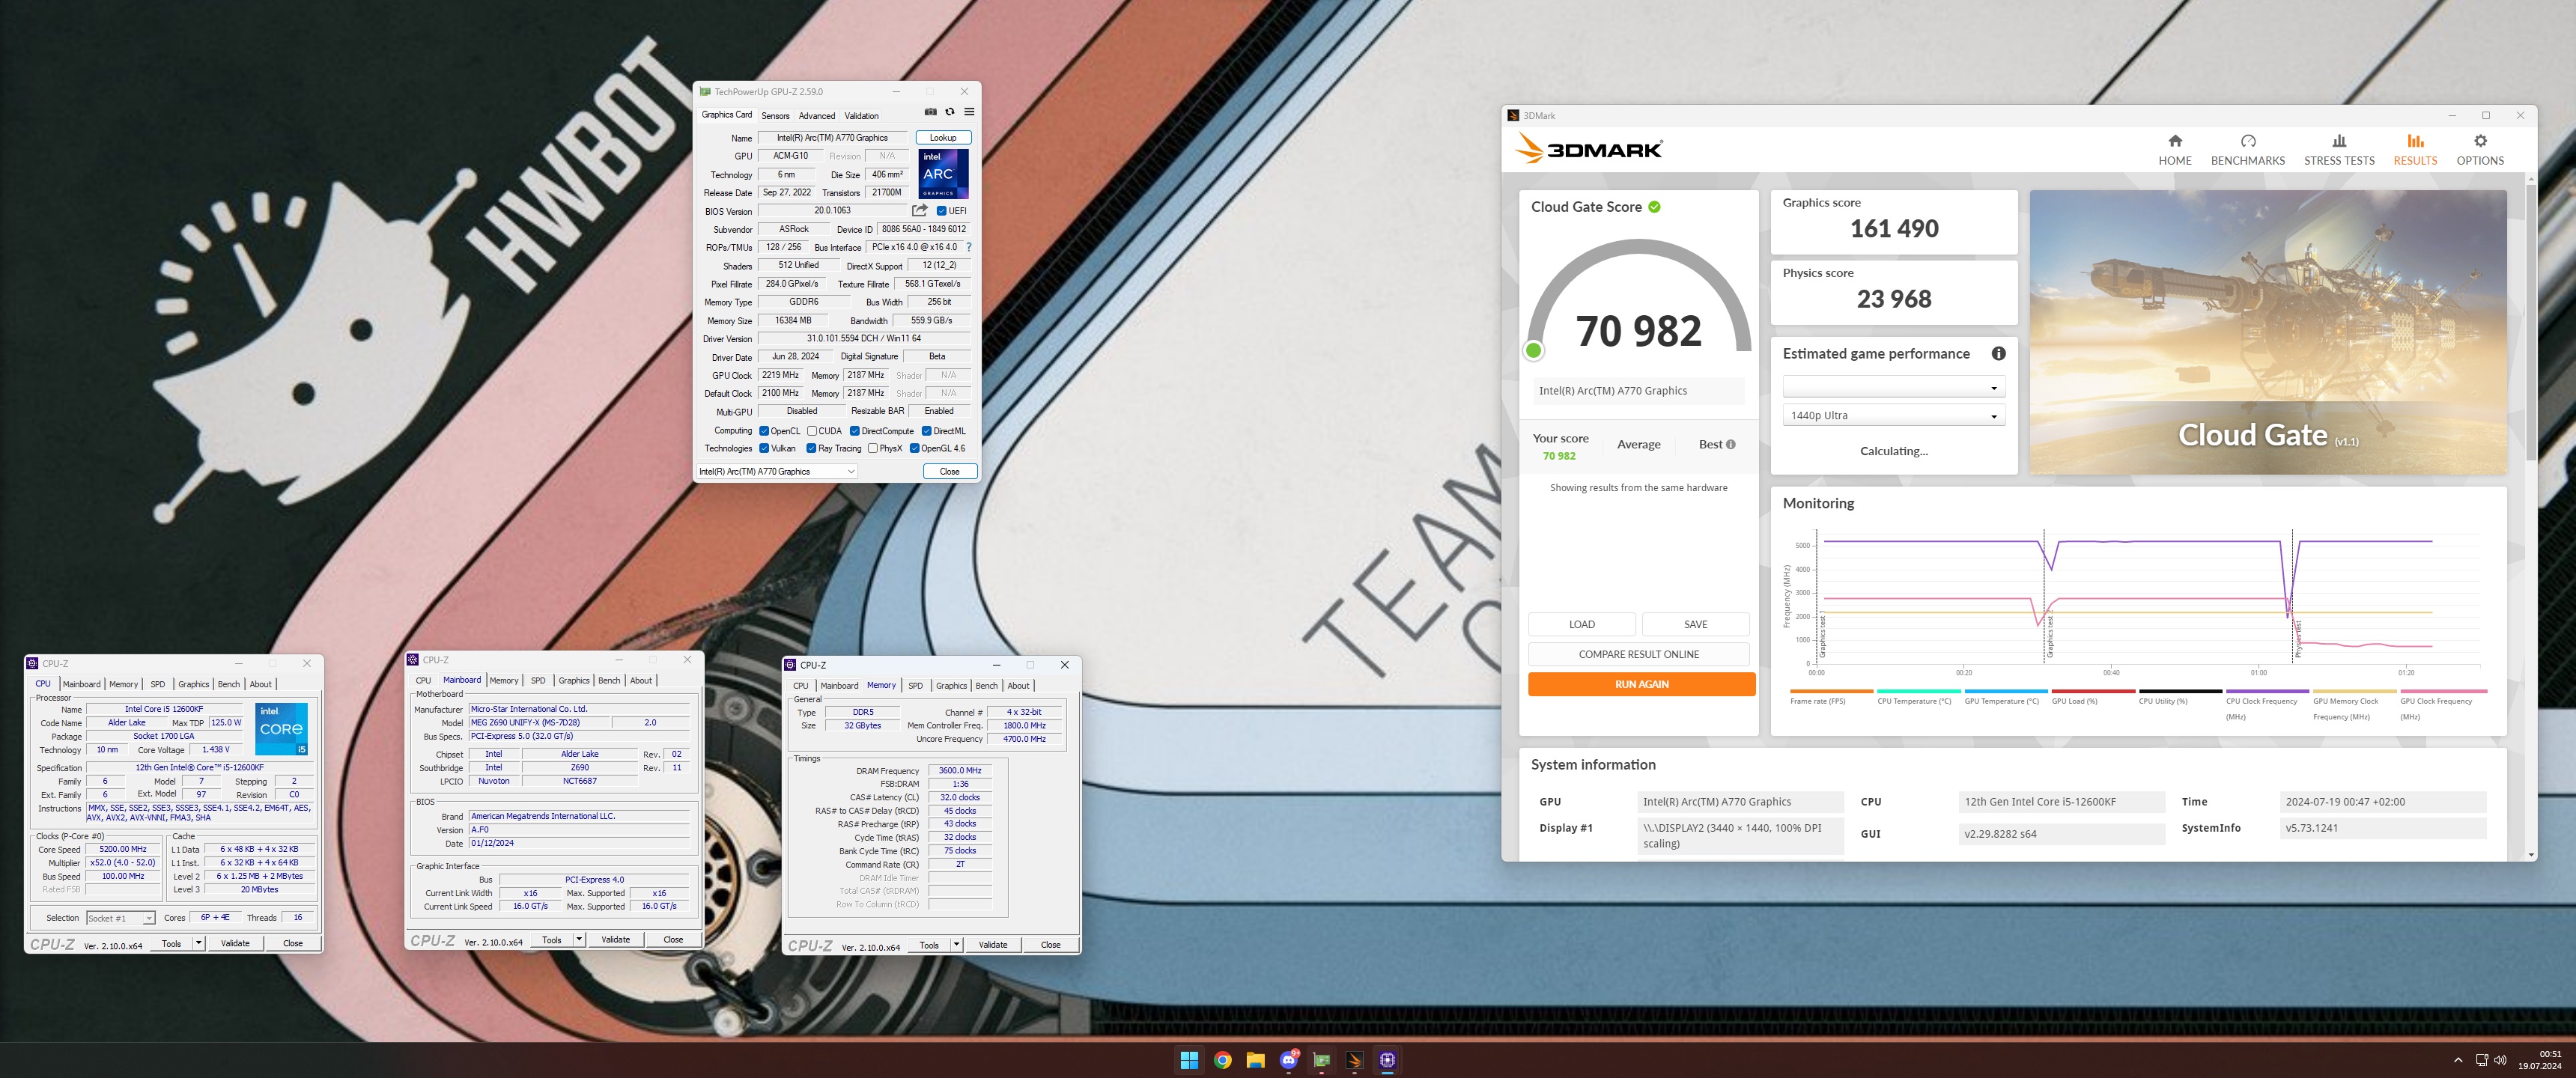
Task: Click the volume icon in the system tray
Action: coord(2500,1060)
